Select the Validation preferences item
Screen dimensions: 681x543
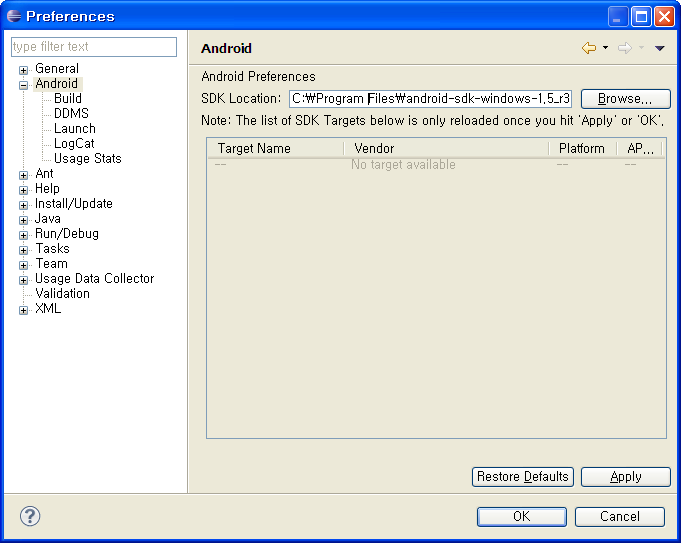63,294
